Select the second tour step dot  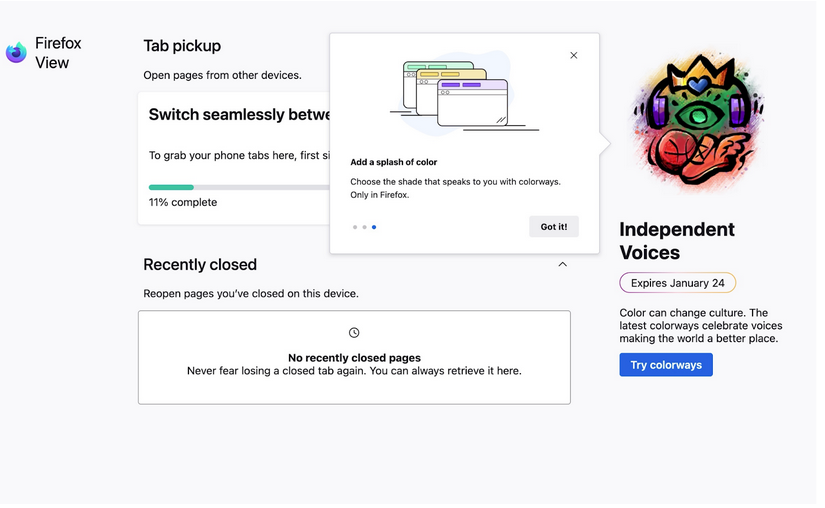pyautogui.click(x=364, y=227)
